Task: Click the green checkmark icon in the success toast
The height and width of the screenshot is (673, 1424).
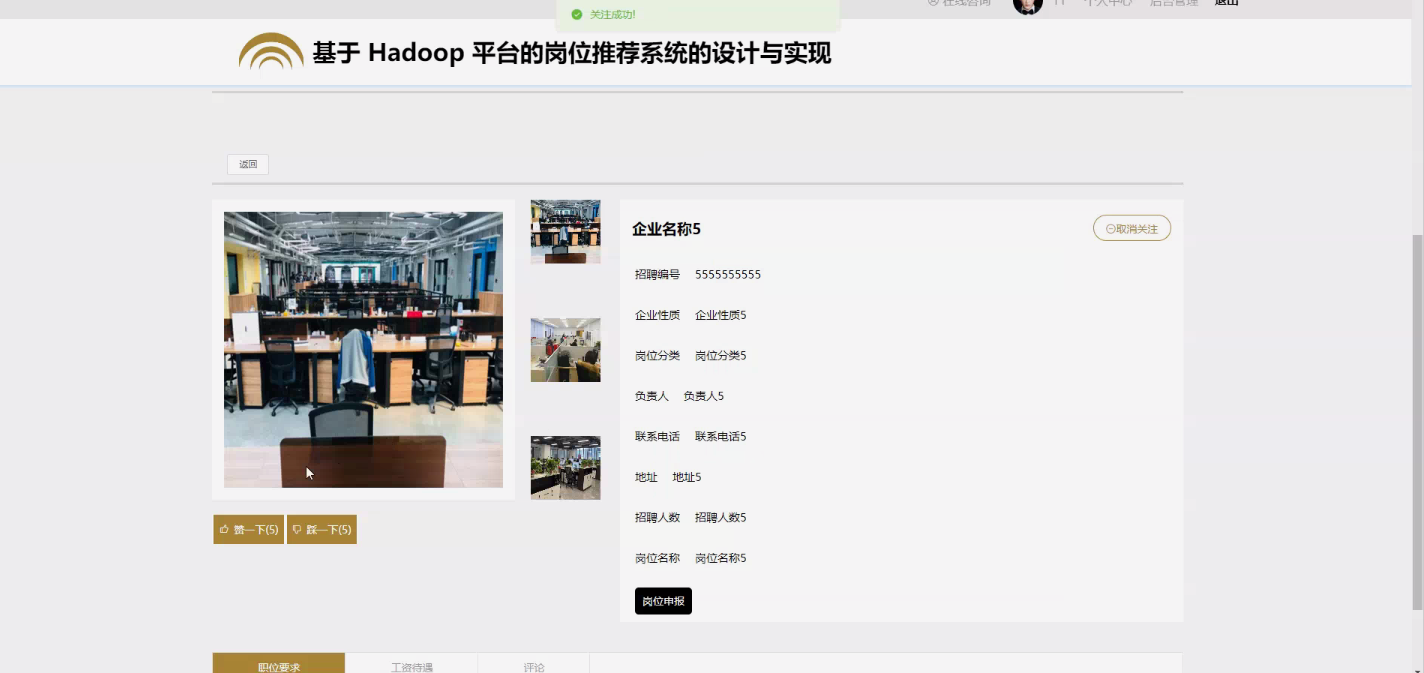Action: pyautogui.click(x=576, y=14)
